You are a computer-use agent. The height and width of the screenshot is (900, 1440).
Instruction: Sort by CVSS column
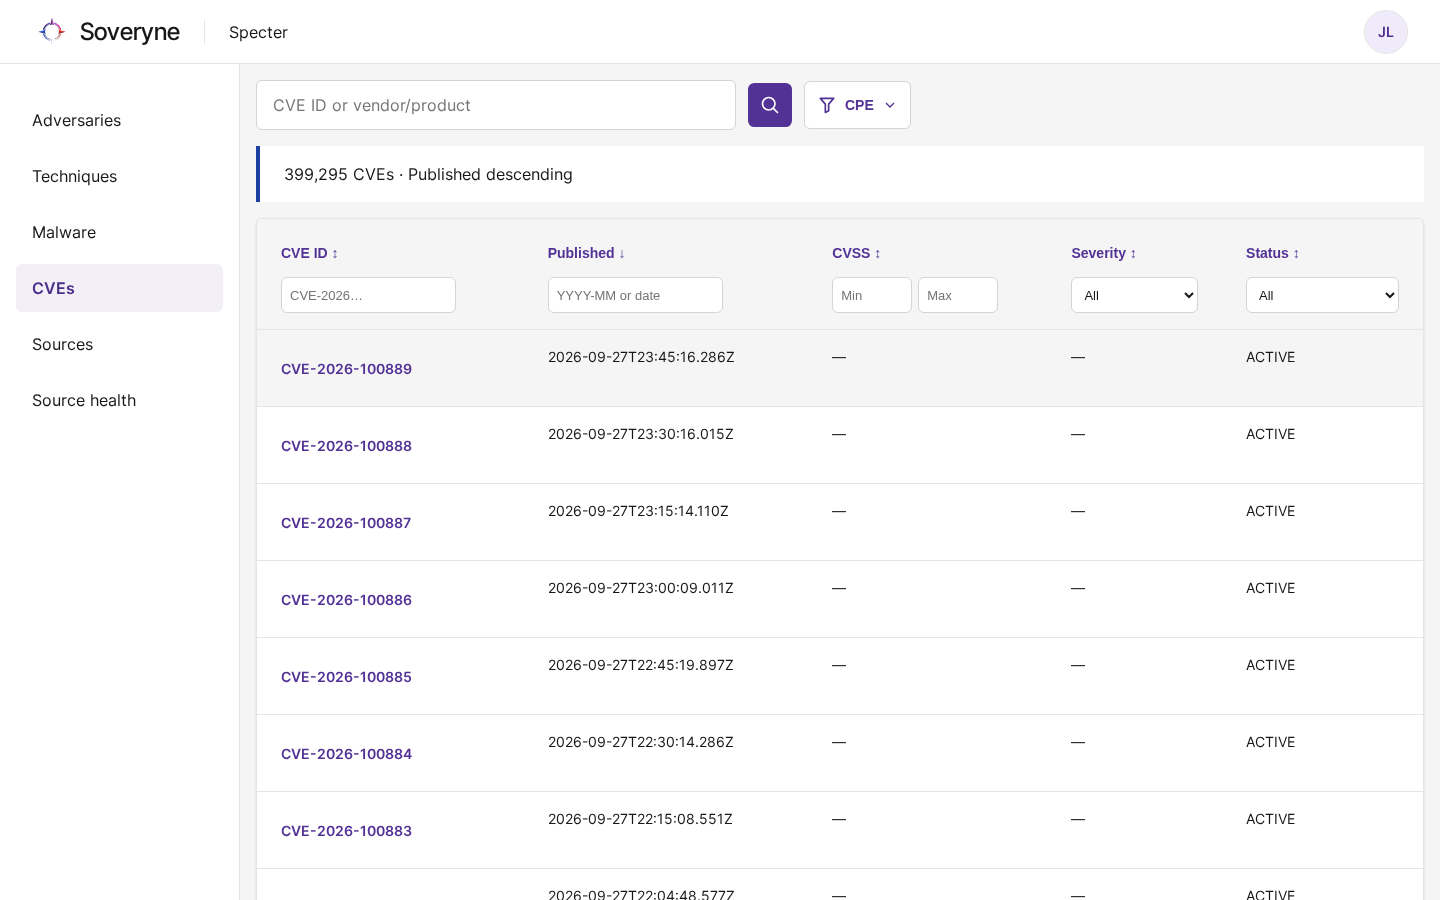coord(856,253)
